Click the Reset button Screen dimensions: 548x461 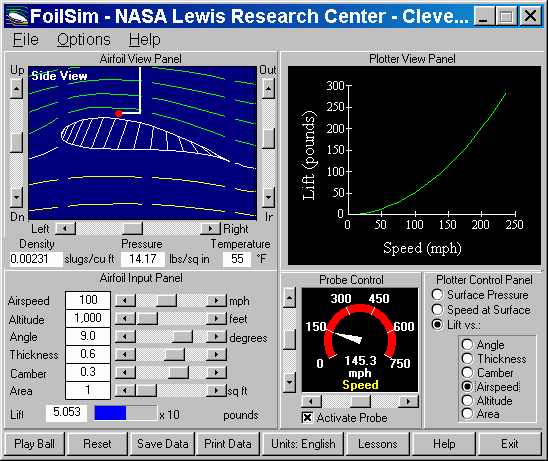(97, 444)
